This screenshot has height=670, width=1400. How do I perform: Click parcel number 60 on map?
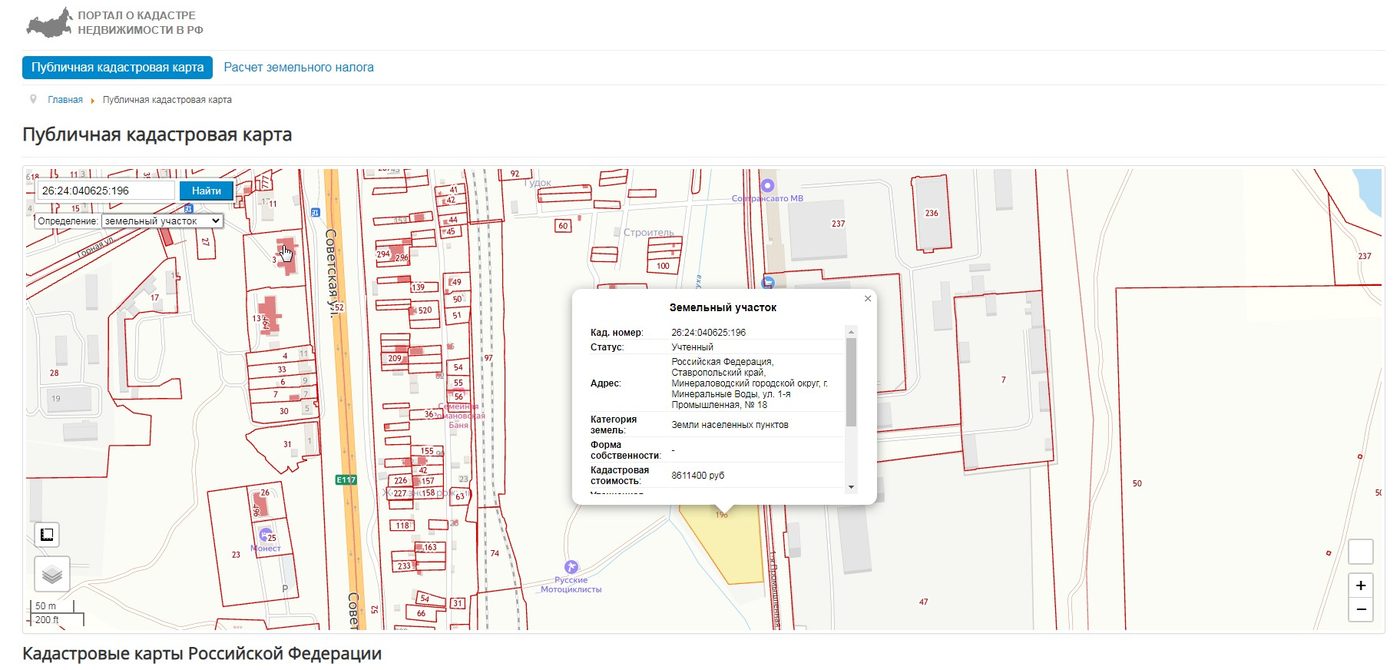pyautogui.click(x=563, y=226)
